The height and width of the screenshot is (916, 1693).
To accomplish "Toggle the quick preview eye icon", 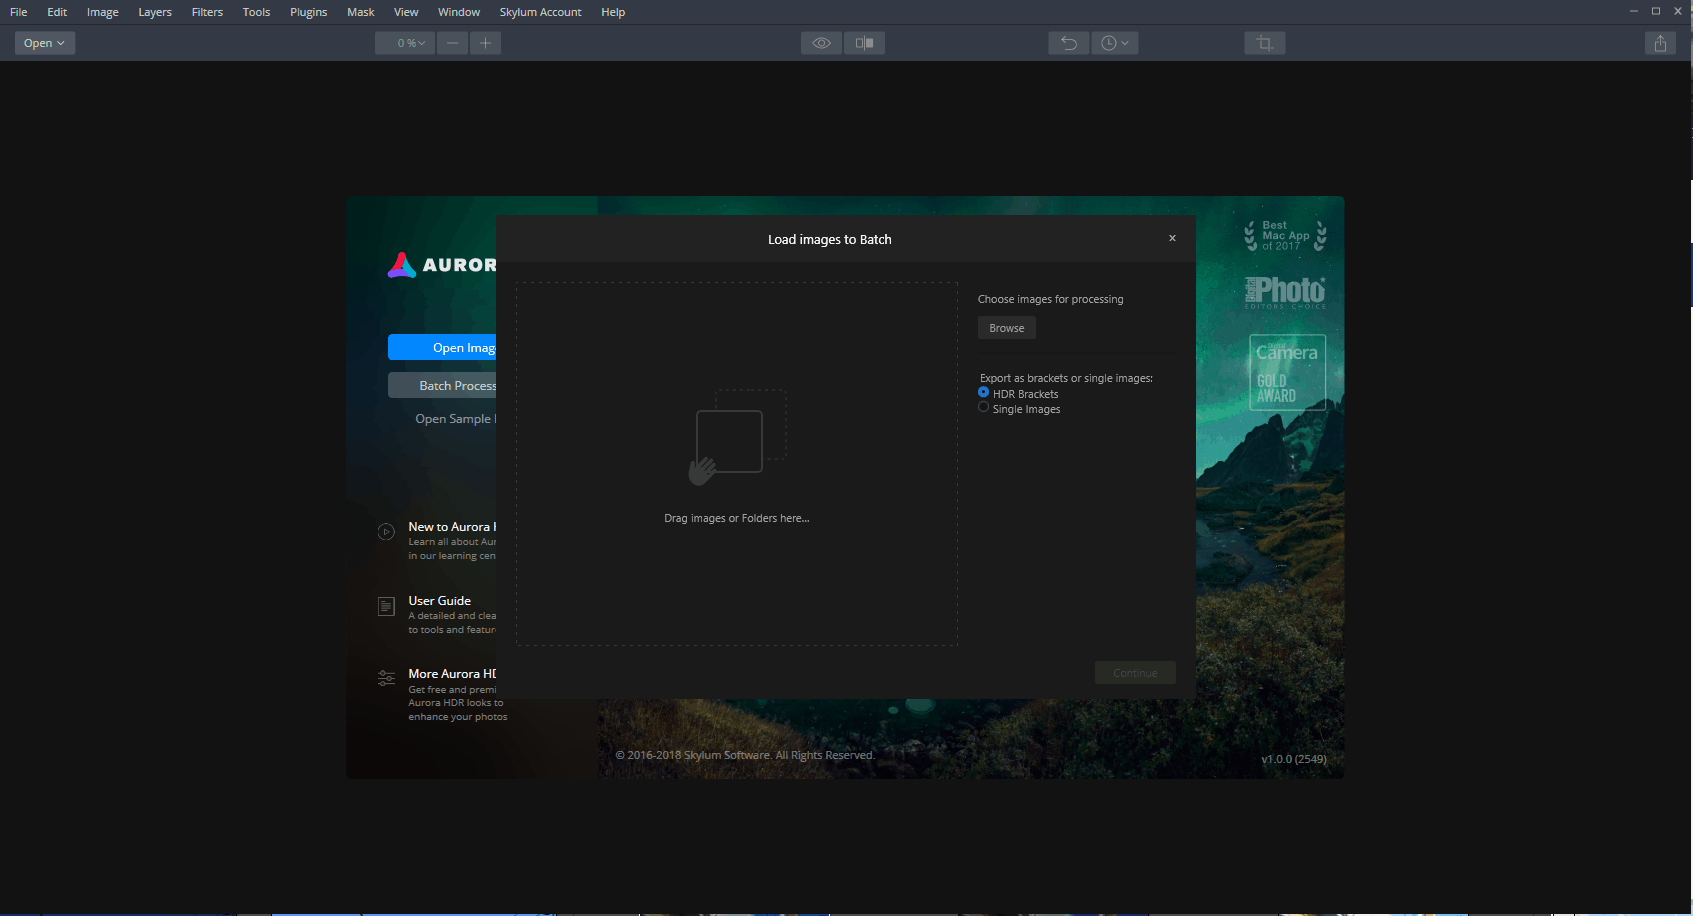I will click(821, 43).
